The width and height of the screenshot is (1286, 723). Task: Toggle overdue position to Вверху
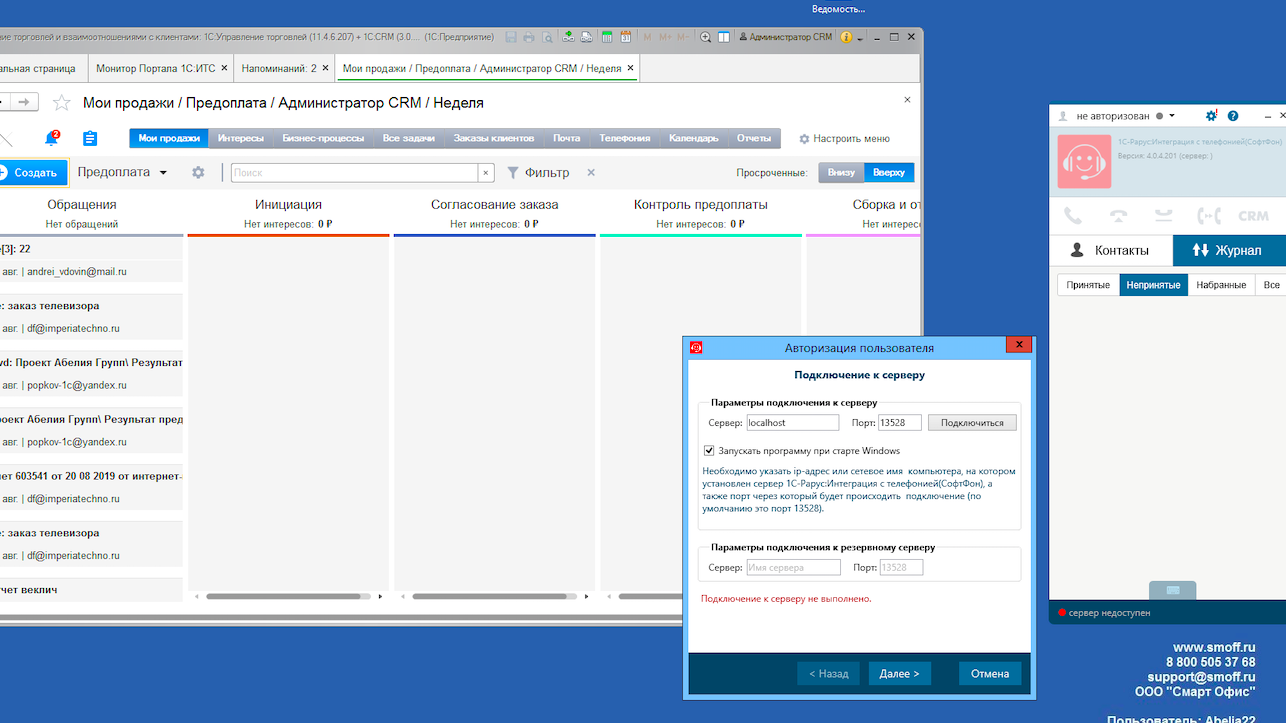[889, 173]
